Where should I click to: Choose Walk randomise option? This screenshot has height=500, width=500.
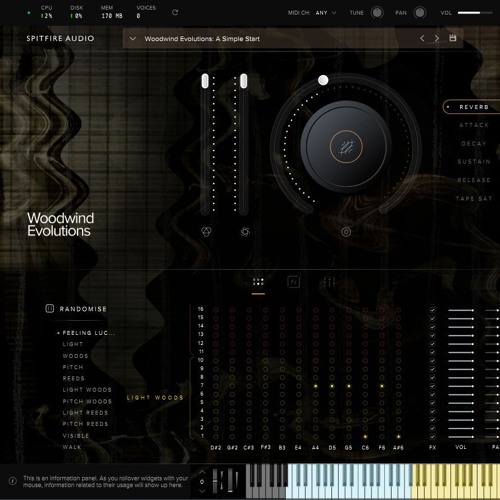(x=72, y=447)
